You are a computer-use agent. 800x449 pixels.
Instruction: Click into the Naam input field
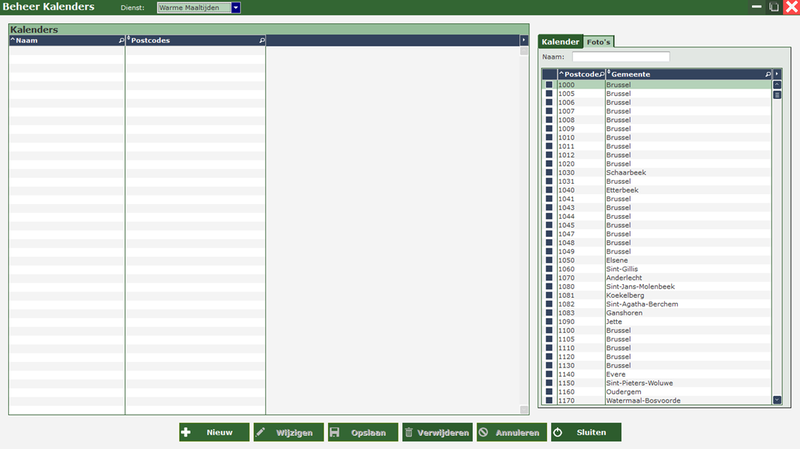(620, 58)
